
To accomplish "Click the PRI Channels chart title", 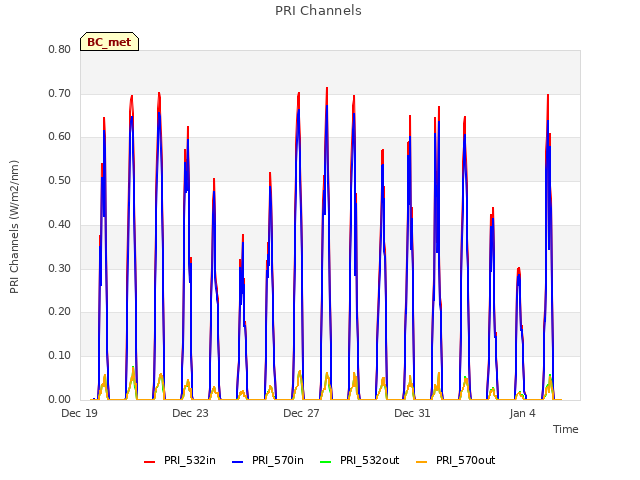I will coord(318,11).
